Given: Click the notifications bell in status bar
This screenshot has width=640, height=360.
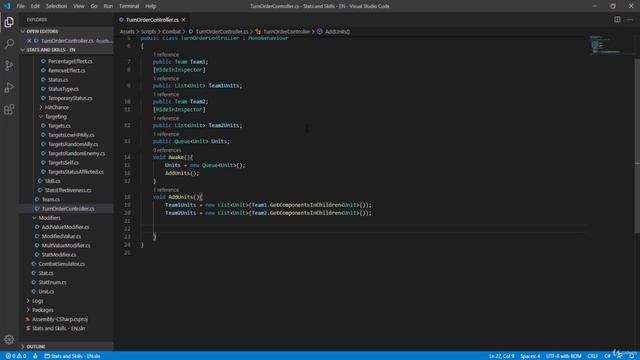Looking at the screenshot, I should (x=631, y=356).
